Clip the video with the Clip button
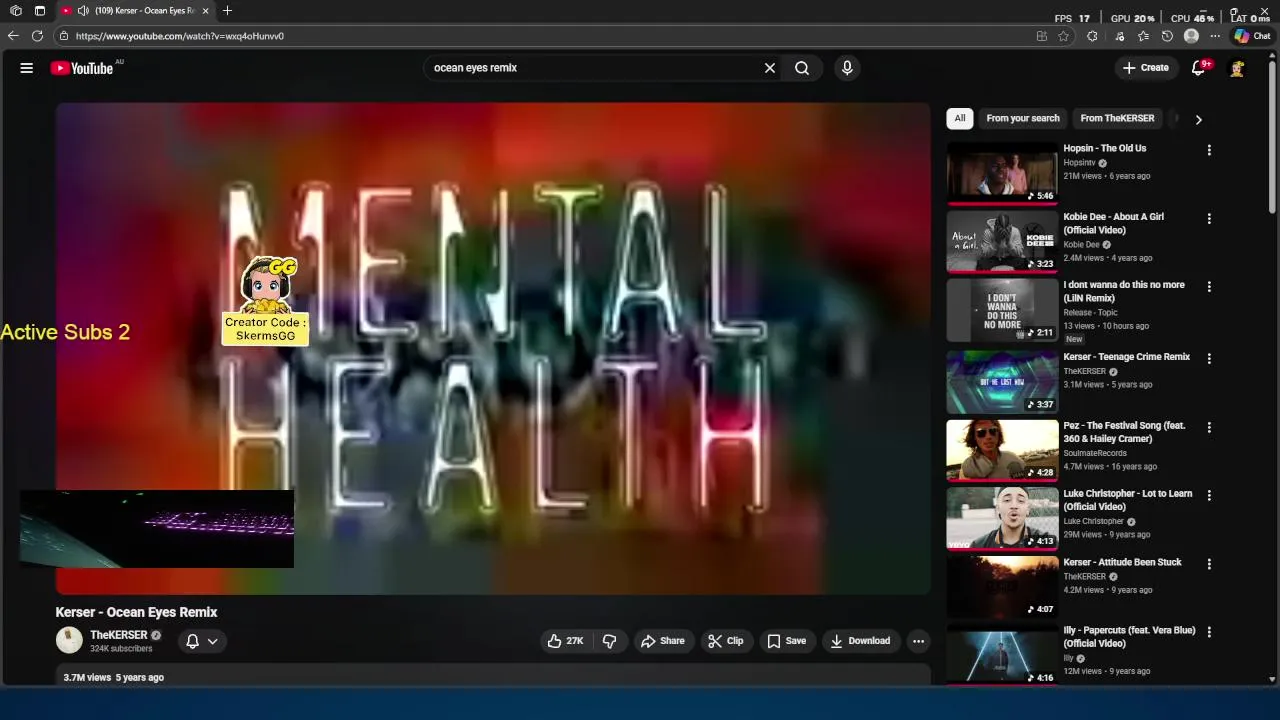The height and width of the screenshot is (720, 1280). [x=726, y=641]
